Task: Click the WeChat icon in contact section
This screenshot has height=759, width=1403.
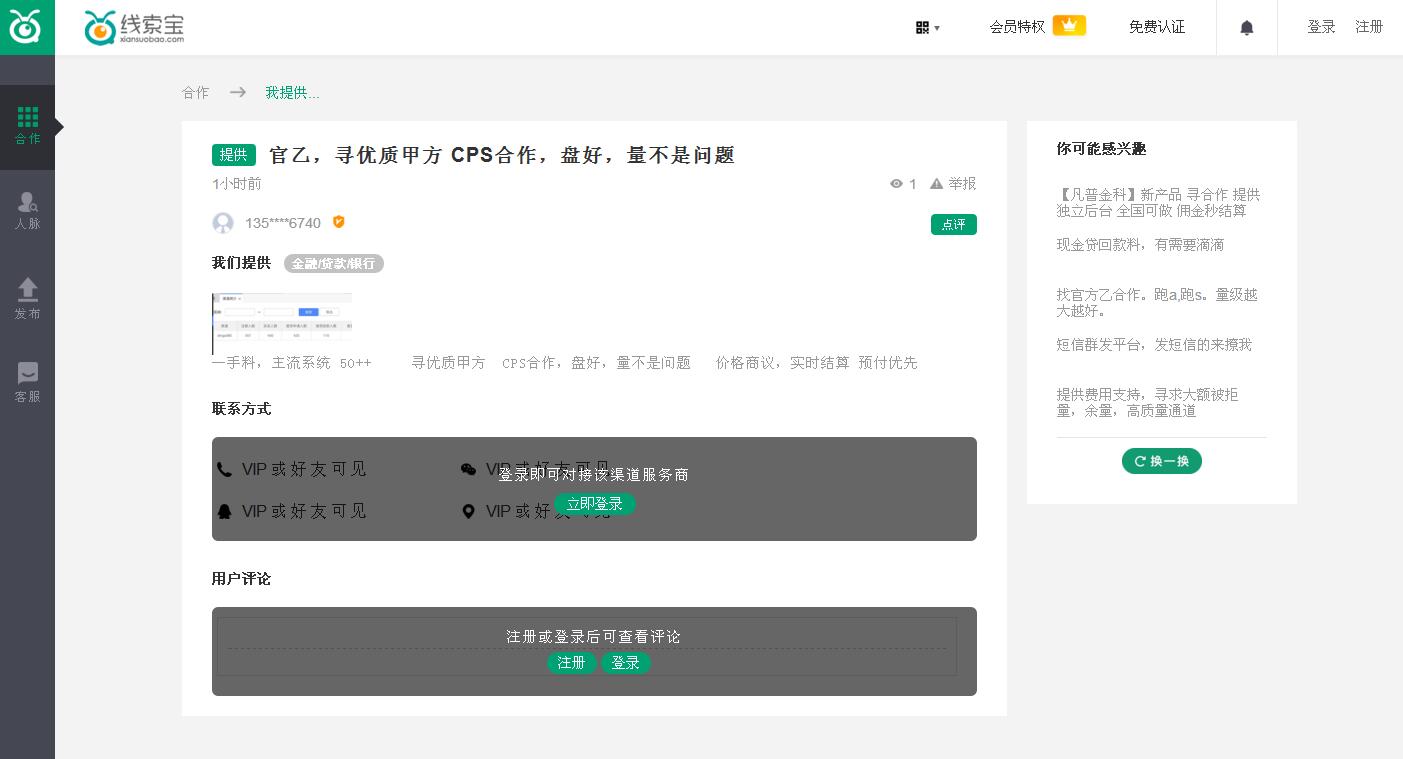Action: [x=469, y=469]
